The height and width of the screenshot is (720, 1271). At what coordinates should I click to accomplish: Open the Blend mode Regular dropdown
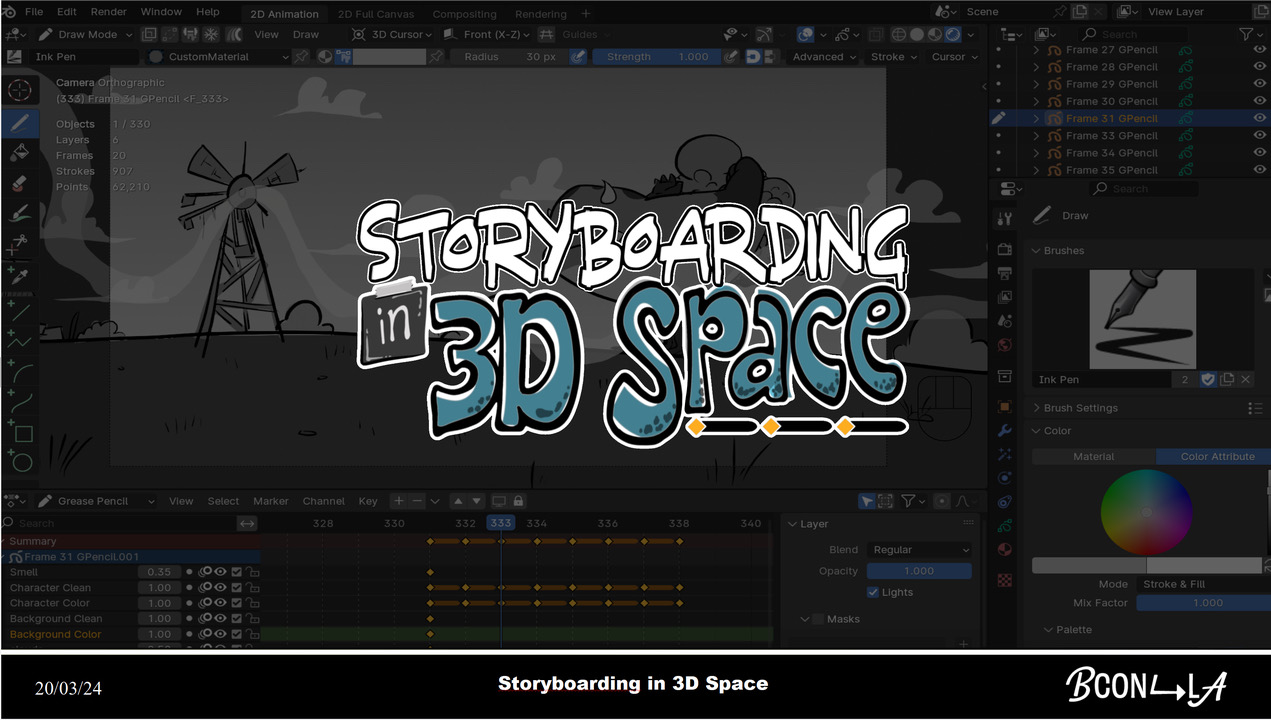tap(919, 550)
